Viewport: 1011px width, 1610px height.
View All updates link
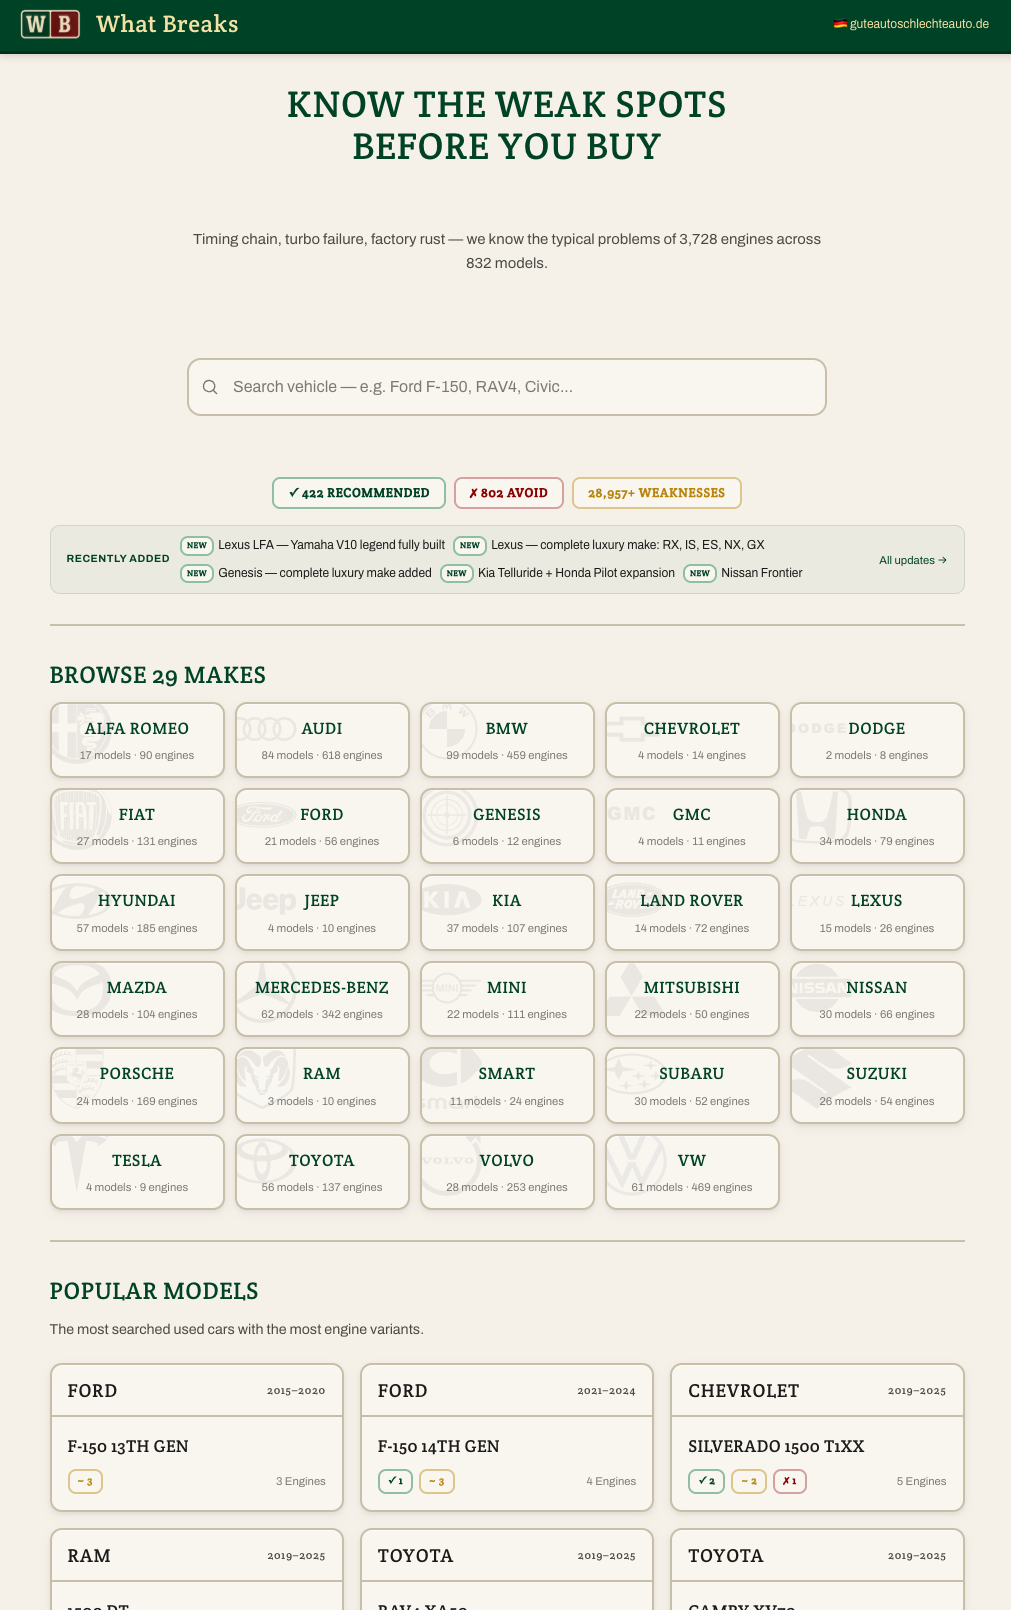pyautogui.click(x=913, y=560)
